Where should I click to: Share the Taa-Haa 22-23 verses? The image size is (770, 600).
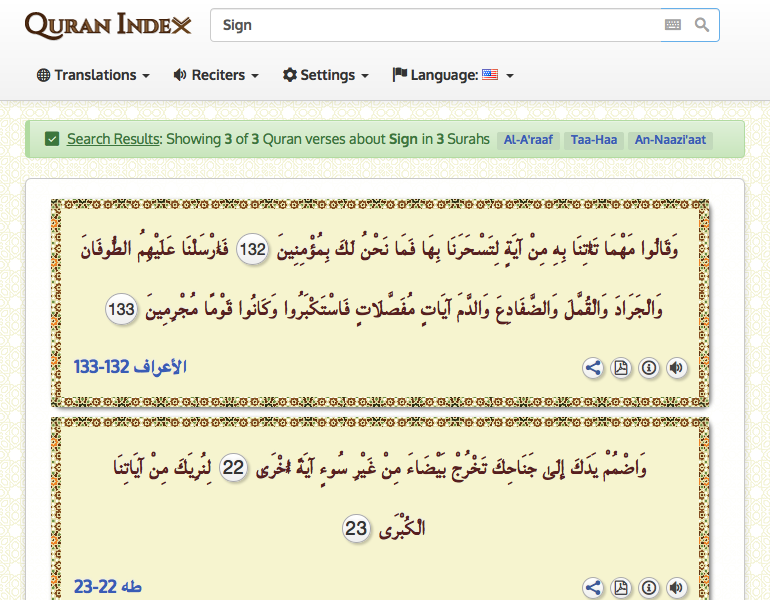(593, 588)
